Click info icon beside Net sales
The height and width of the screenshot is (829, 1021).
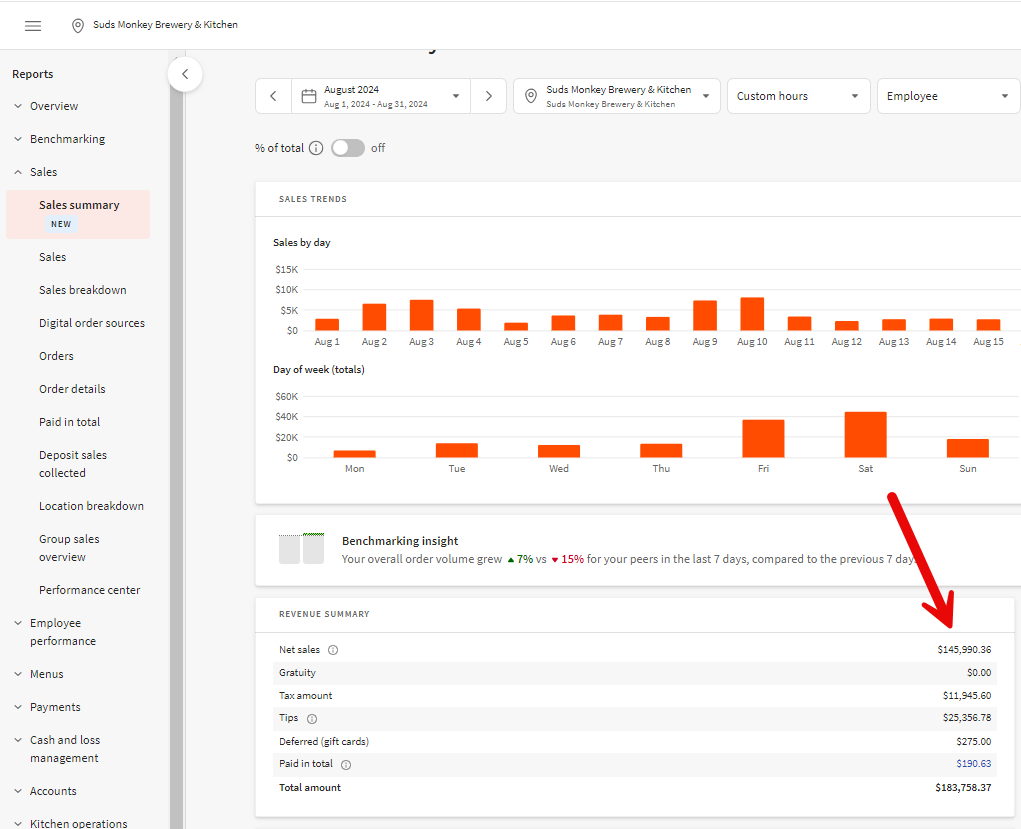333,650
